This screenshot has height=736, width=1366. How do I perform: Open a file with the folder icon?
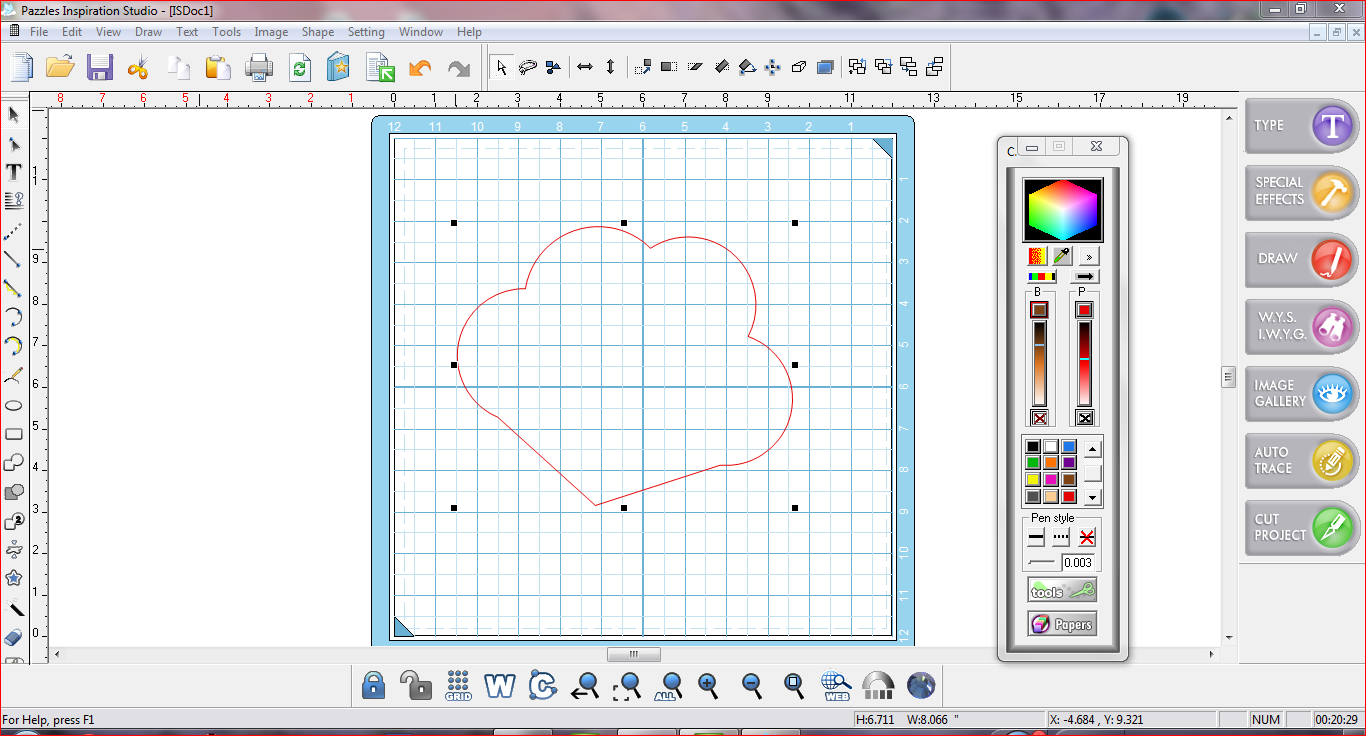point(60,67)
